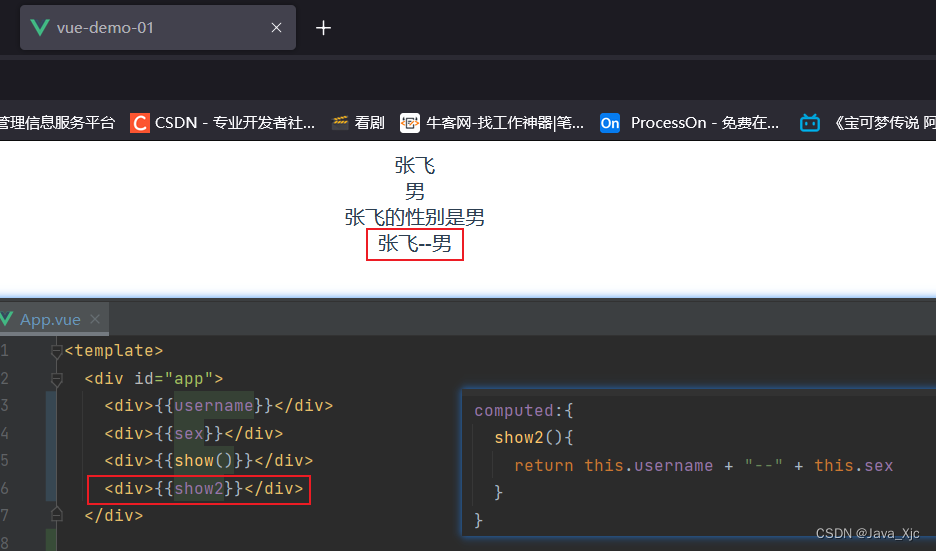Open the 牛客网 bookmark
The height and width of the screenshot is (551, 936).
coord(492,123)
